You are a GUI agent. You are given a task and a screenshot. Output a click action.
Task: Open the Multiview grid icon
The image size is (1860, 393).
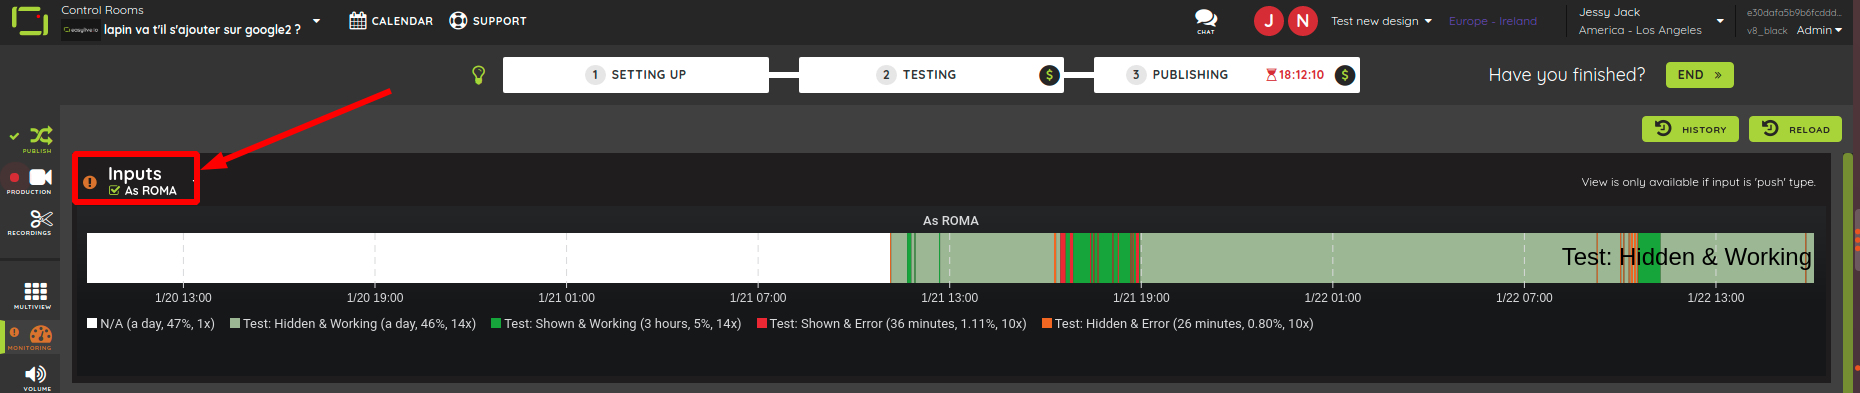(36, 291)
